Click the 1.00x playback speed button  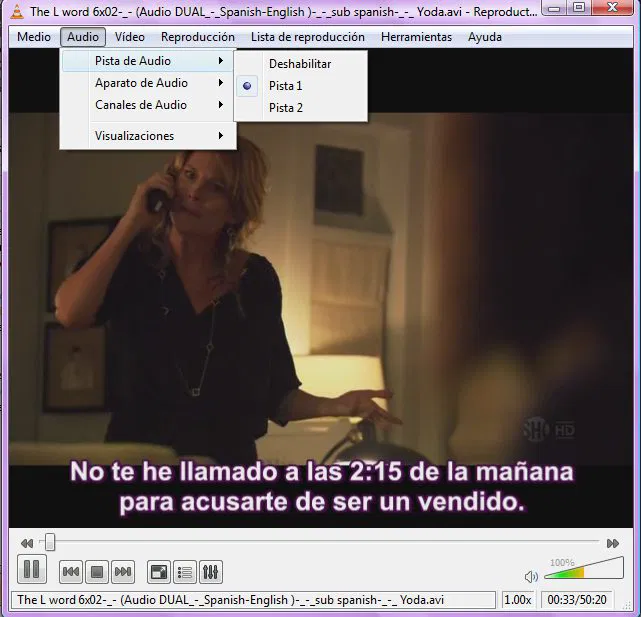517,600
